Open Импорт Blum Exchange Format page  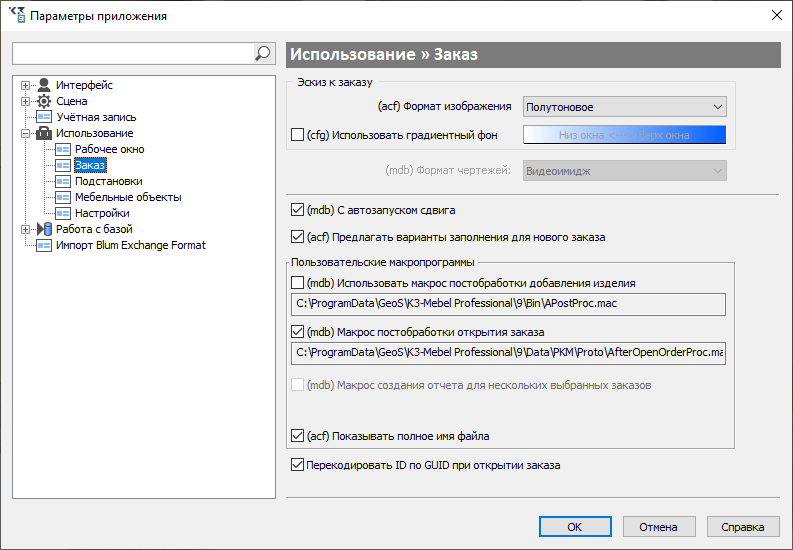click(131, 245)
